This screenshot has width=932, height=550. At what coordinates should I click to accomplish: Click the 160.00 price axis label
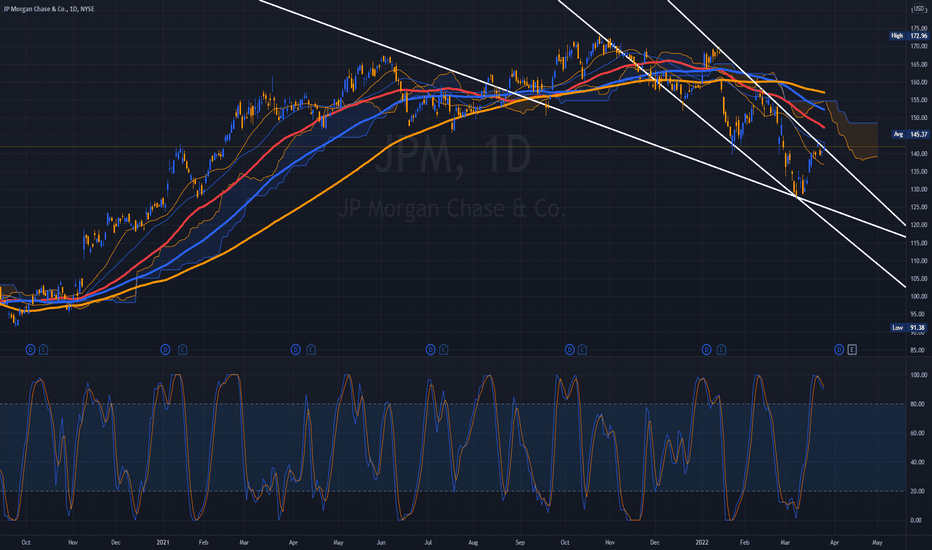[919, 82]
